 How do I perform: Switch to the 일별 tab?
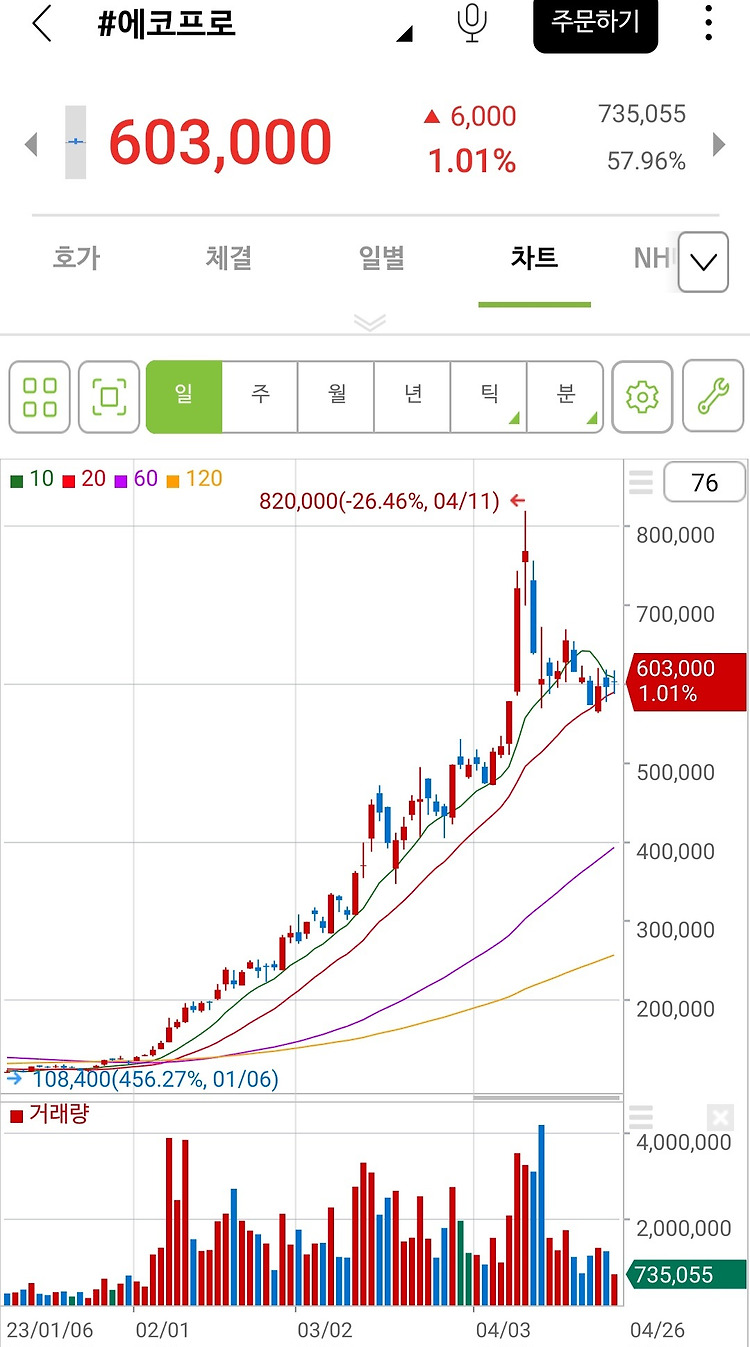pyautogui.click(x=382, y=259)
